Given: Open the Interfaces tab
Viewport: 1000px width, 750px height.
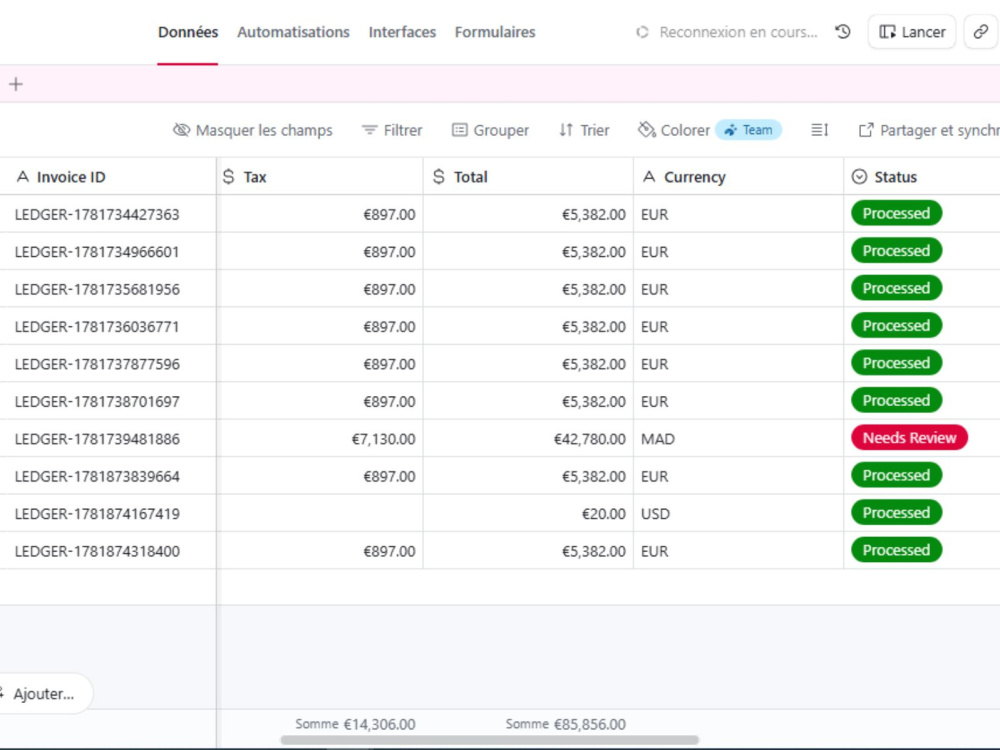Looking at the screenshot, I should click(x=402, y=32).
